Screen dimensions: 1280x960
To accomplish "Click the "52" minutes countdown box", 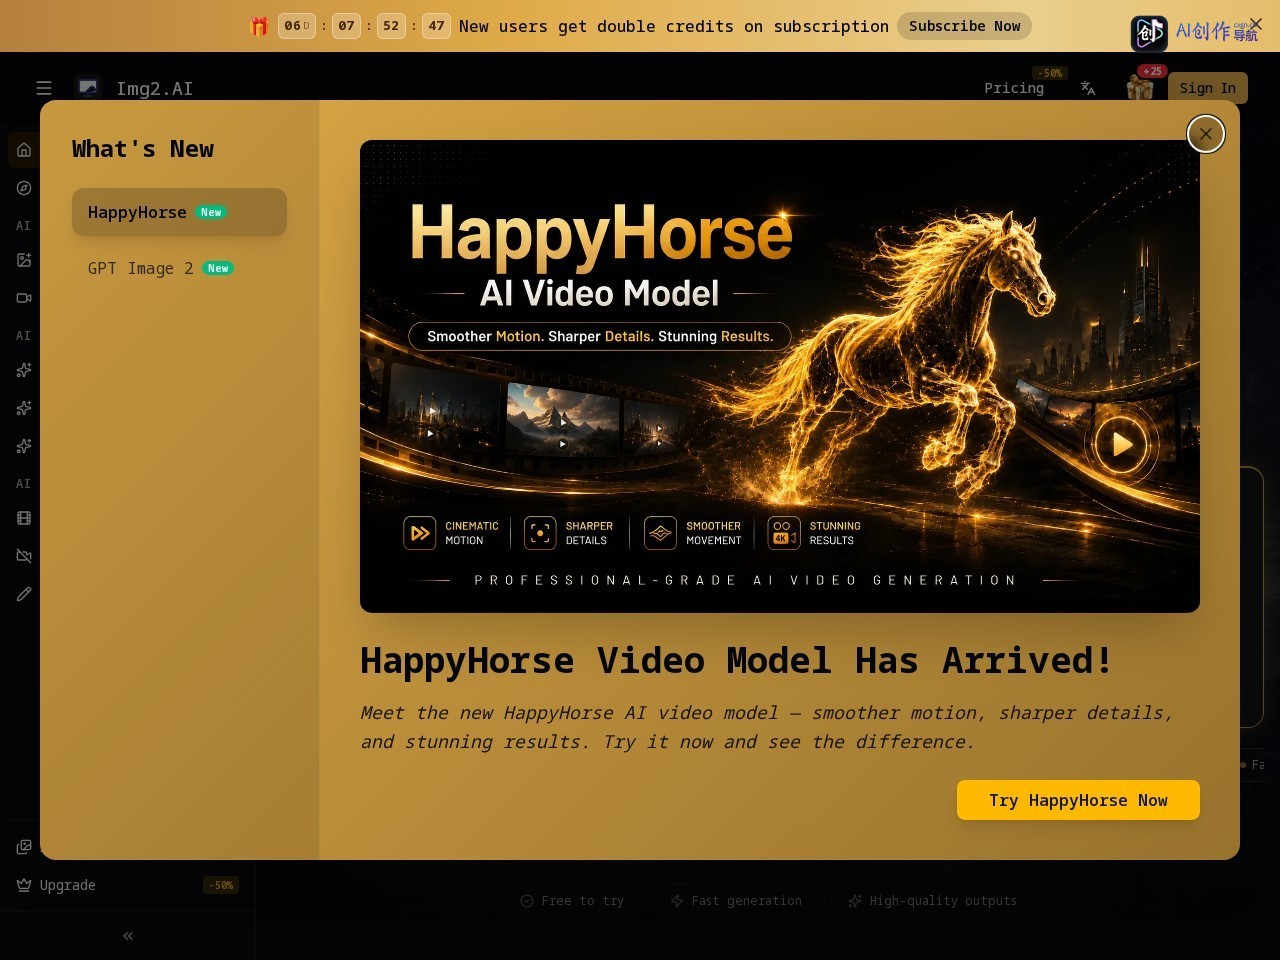I will coord(391,26).
